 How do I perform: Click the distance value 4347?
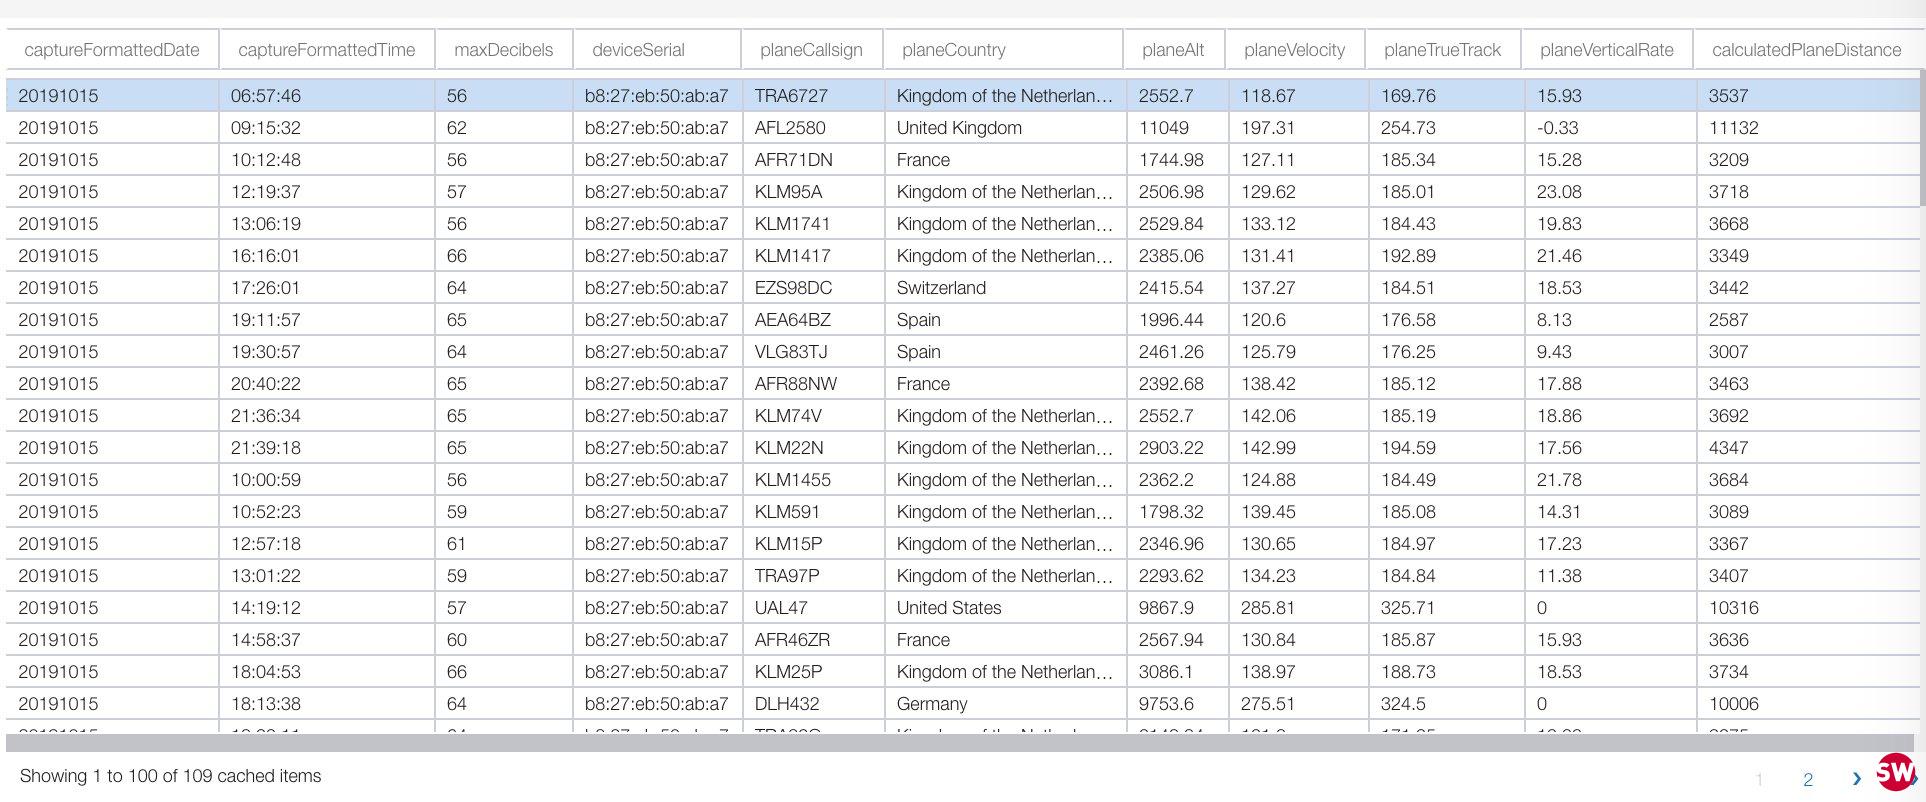(x=1729, y=448)
